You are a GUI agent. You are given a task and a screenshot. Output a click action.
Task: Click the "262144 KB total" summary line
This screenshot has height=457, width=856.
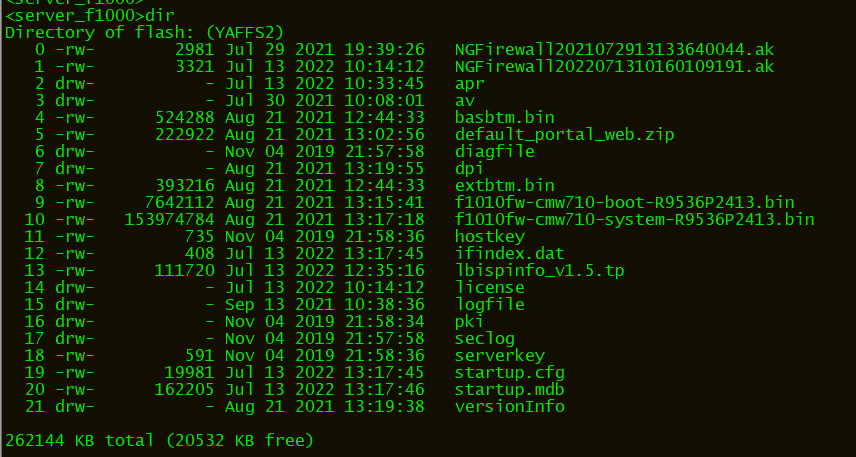click(160, 440)
